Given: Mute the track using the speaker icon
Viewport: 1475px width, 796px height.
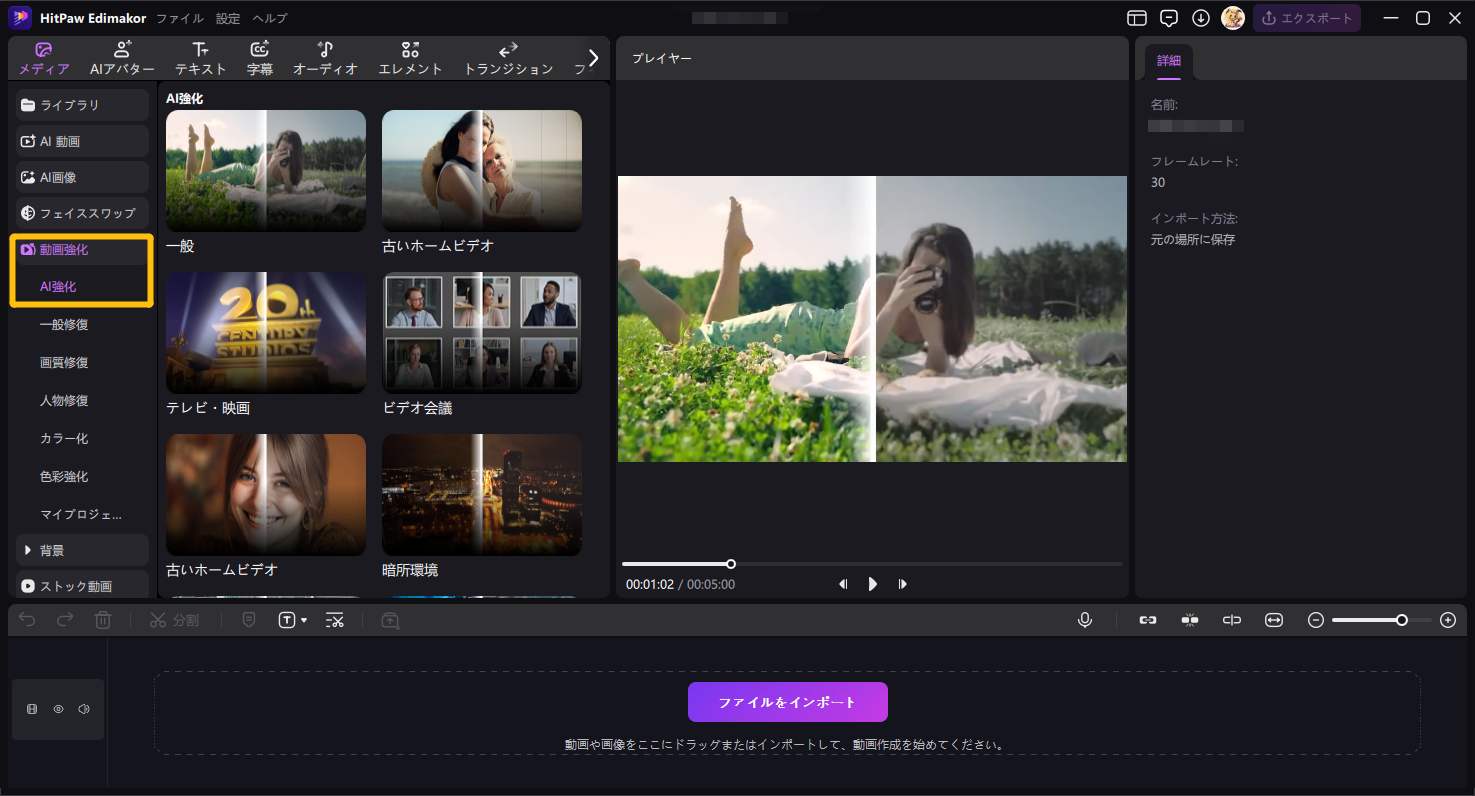Looking at the screenshot, I should coord(84,709).
